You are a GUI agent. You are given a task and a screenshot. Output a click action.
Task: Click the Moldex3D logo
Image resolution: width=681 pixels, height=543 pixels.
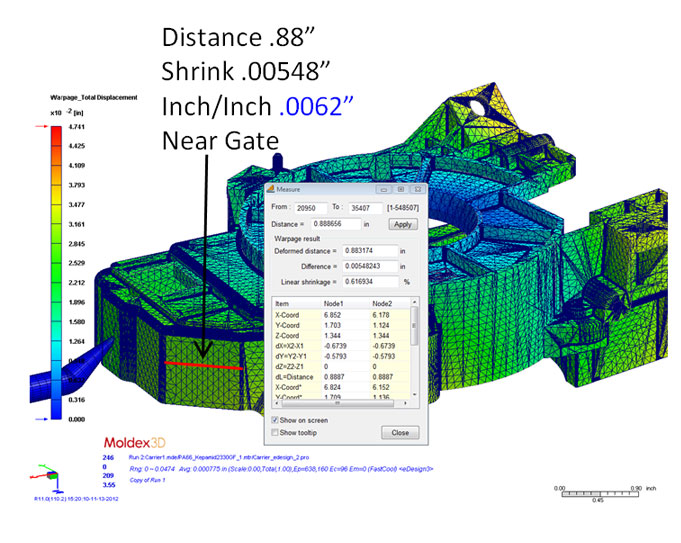[138, 441]
